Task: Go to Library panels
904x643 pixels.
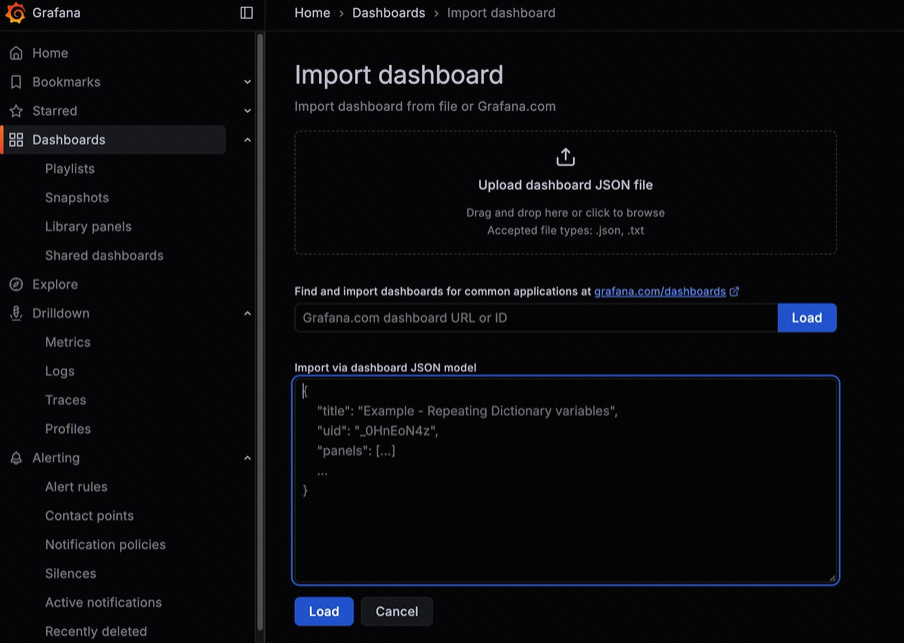Action: click(88, 227)
